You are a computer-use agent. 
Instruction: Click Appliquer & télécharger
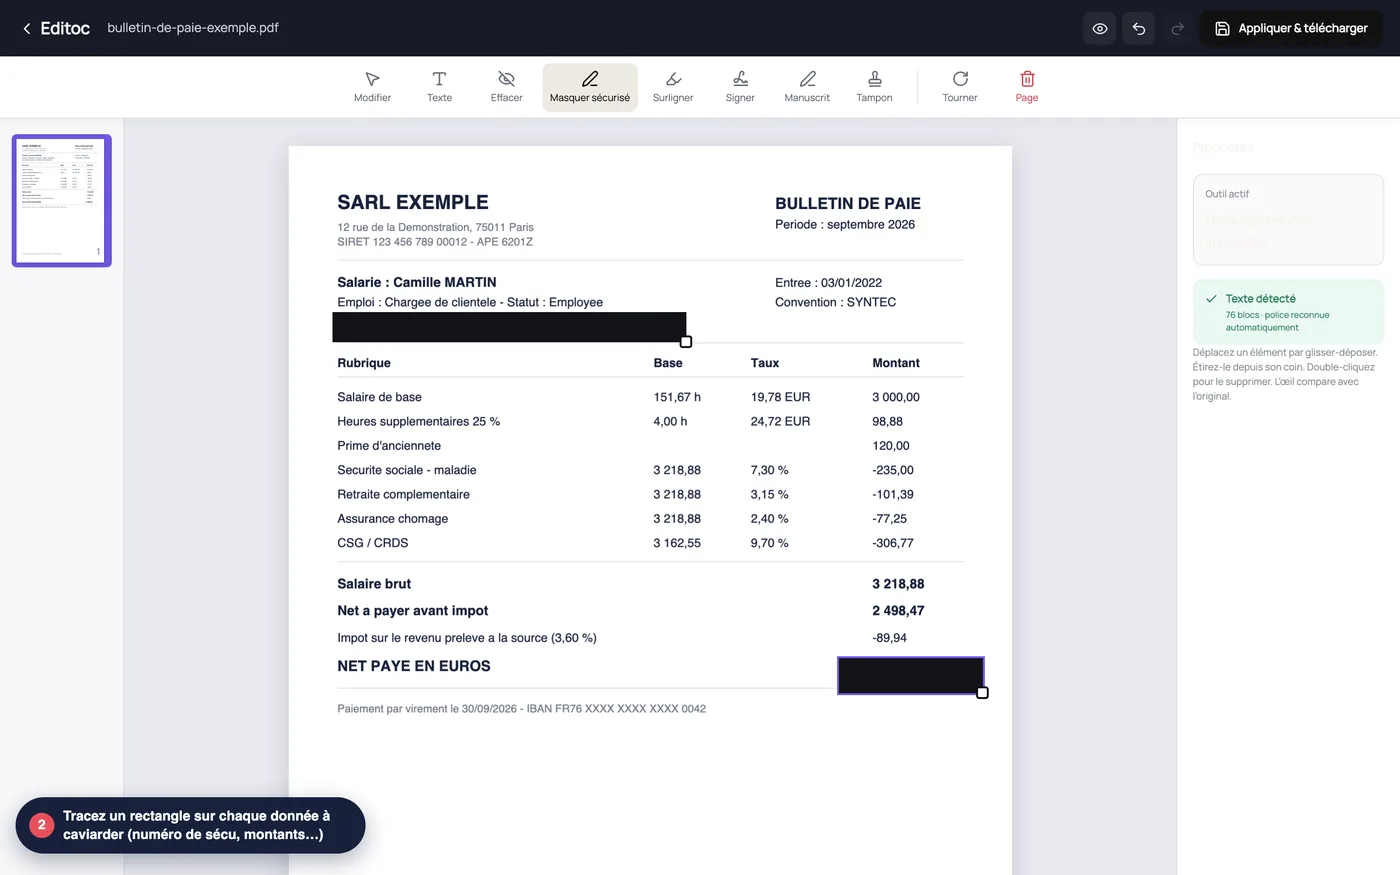click(1291, 28)
